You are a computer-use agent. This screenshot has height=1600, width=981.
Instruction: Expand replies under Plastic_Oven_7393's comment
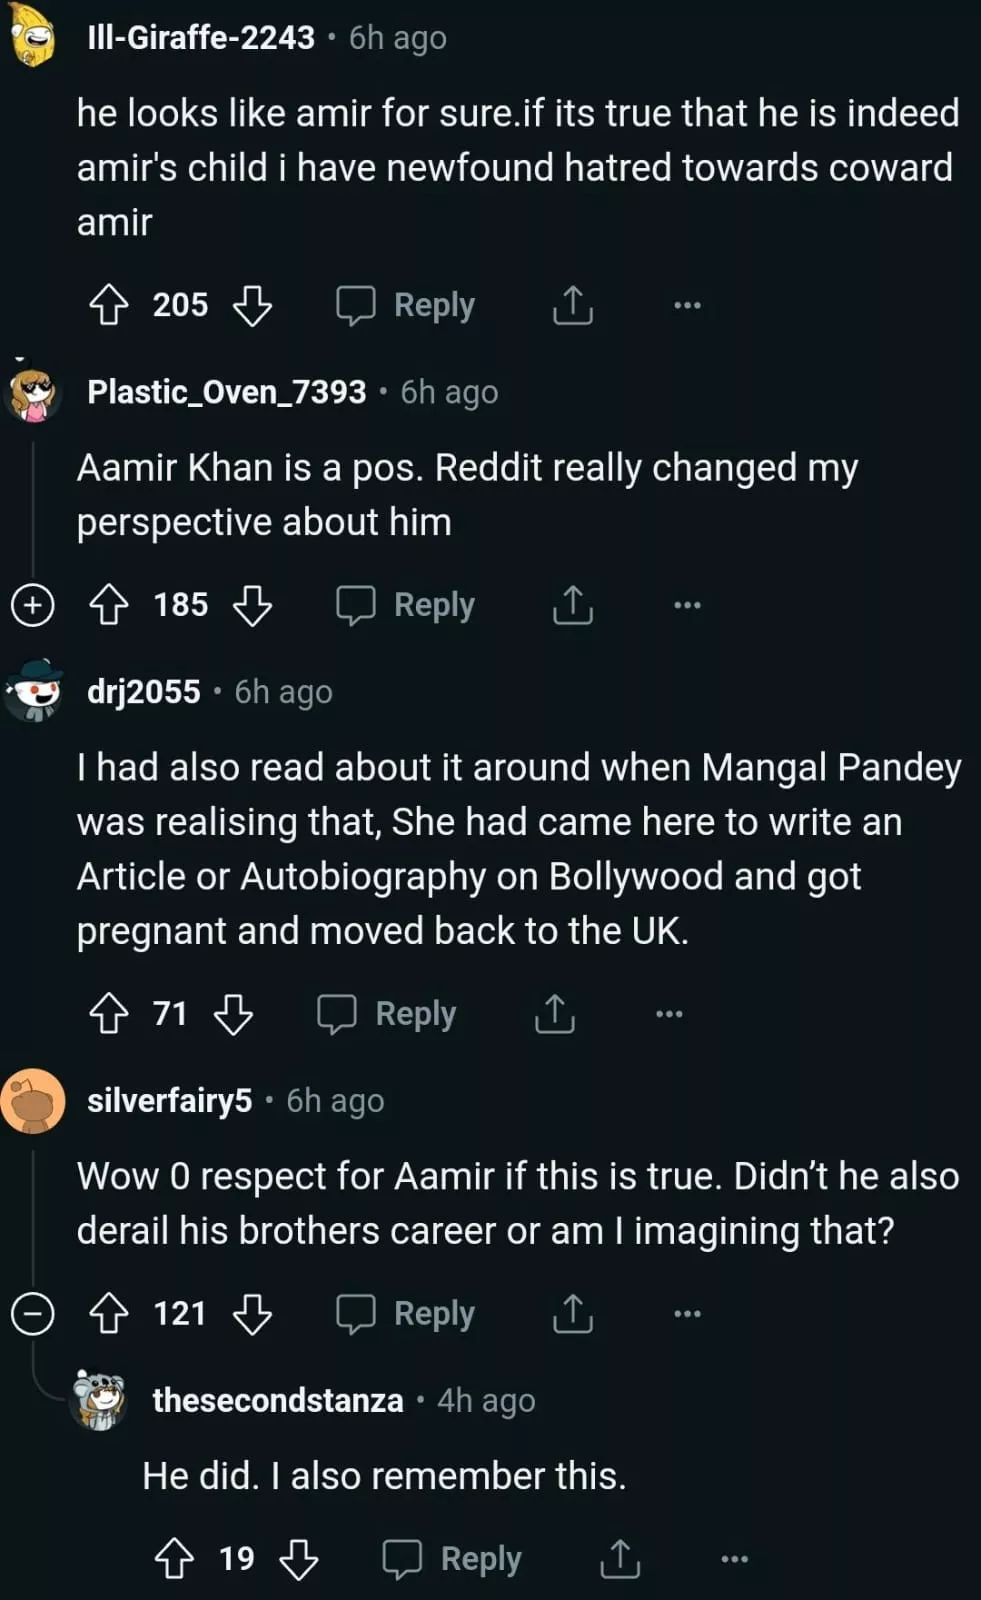tap(32, 605)
